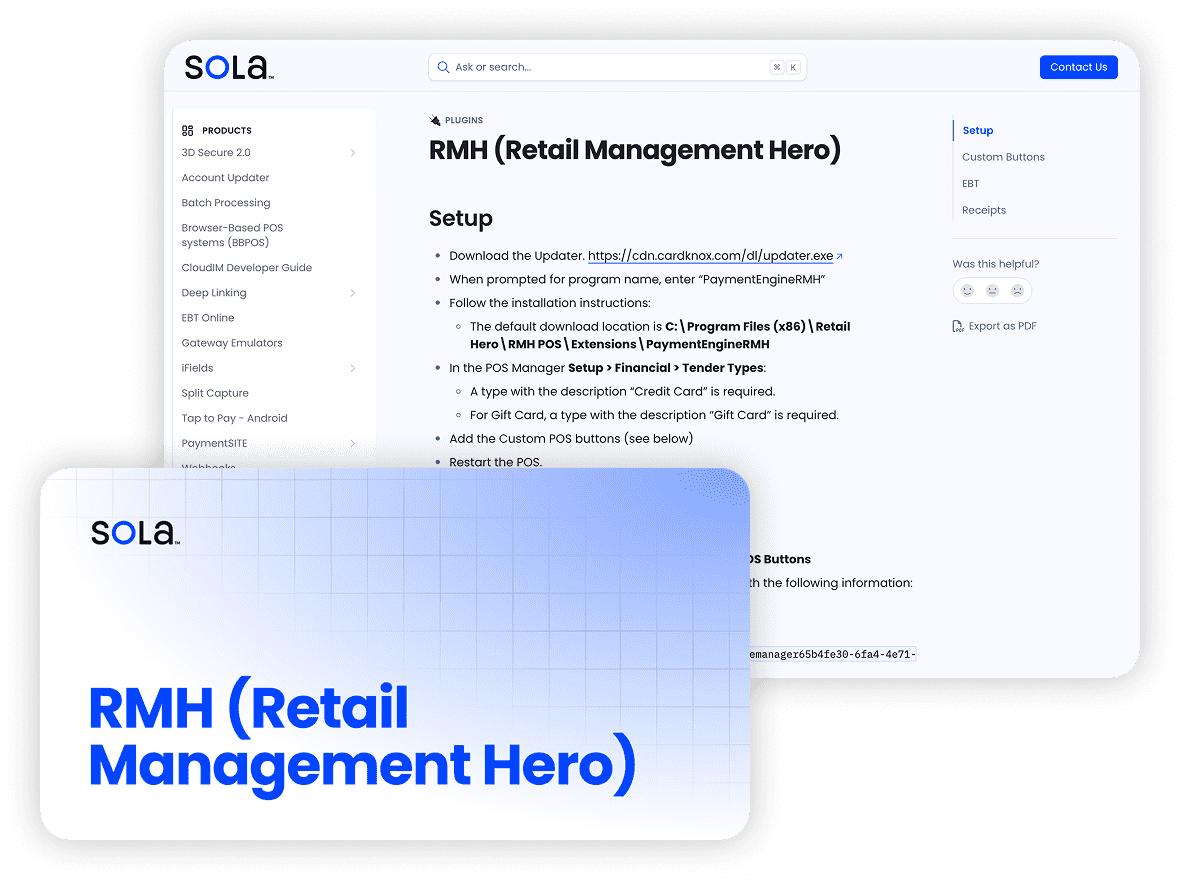Click the happy face feedback icon
Viewport: 1180px width, 880px height.
968,291
